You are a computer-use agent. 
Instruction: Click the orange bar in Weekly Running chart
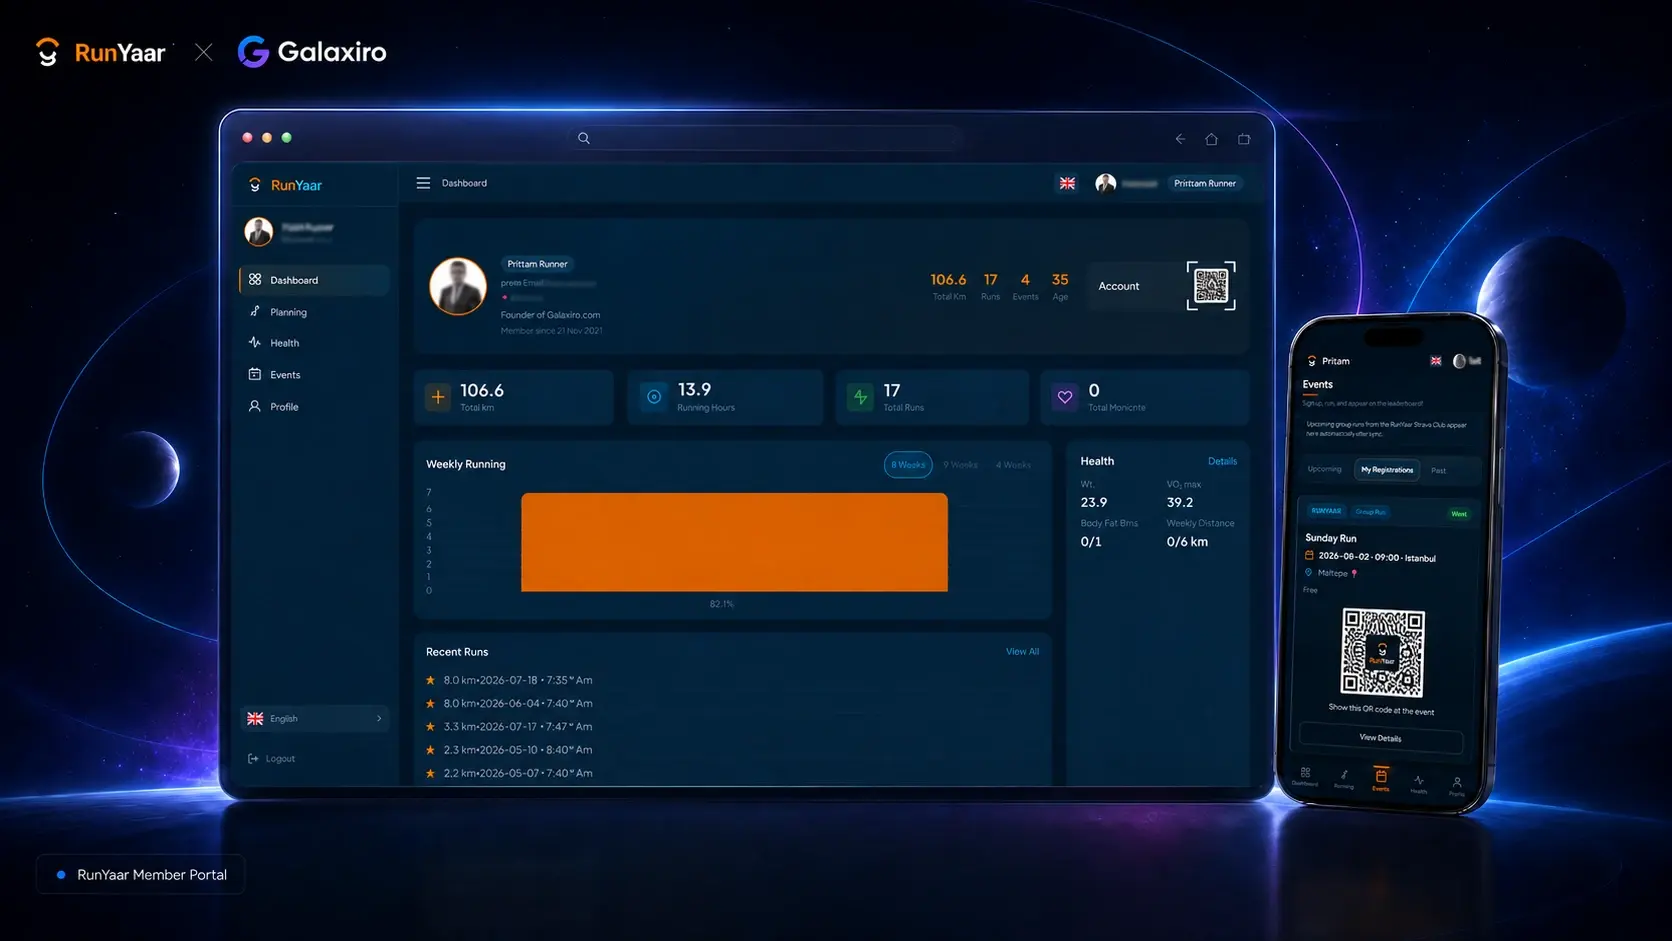[734, 542]
